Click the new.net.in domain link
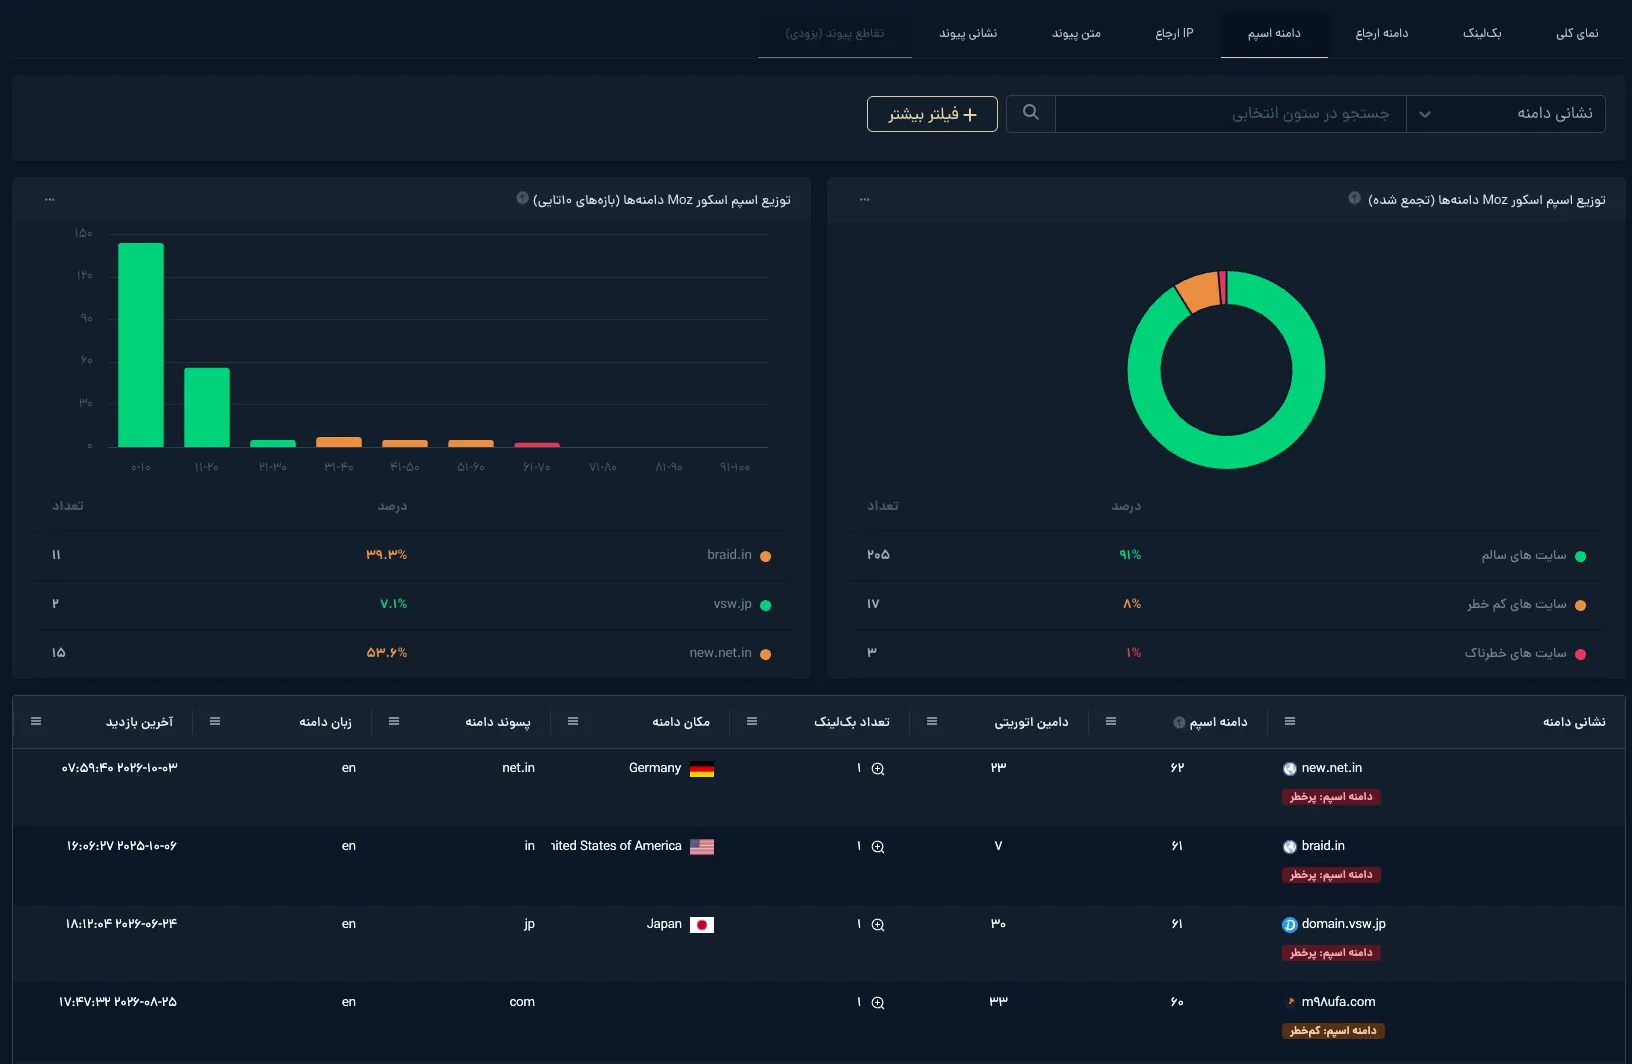Image resolution: width=1632 pixels, height=1064 pixels. pyautogui.click(x=1331, y=768)
